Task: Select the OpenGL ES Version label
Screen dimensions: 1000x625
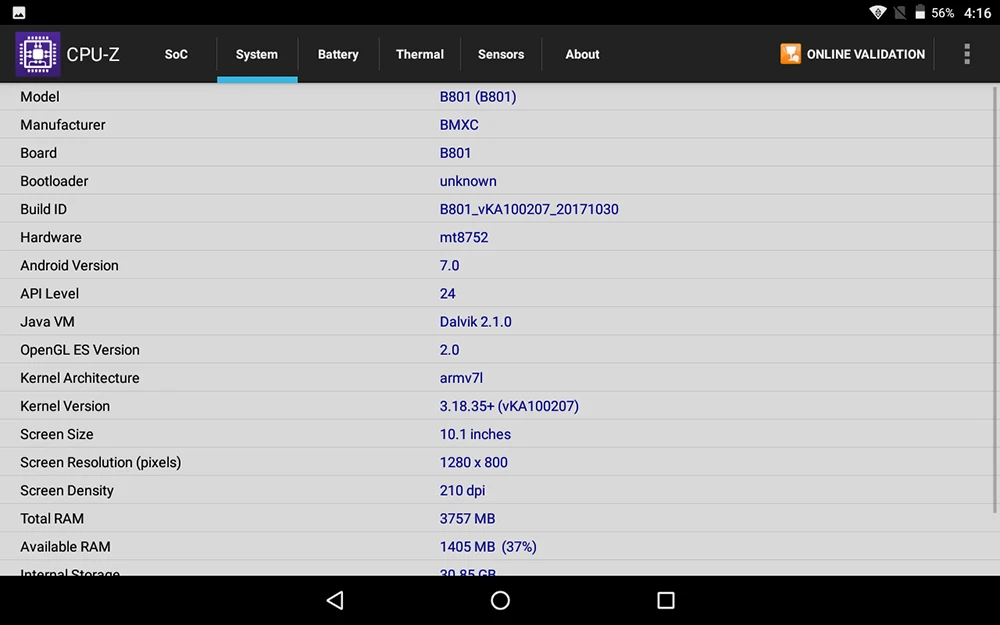Action: (80, 349)
